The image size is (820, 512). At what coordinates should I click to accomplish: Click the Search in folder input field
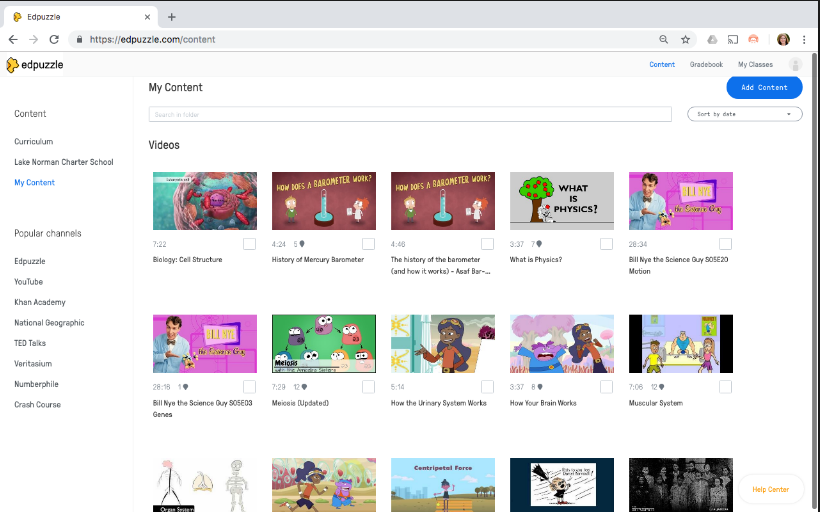click(410, 115)
